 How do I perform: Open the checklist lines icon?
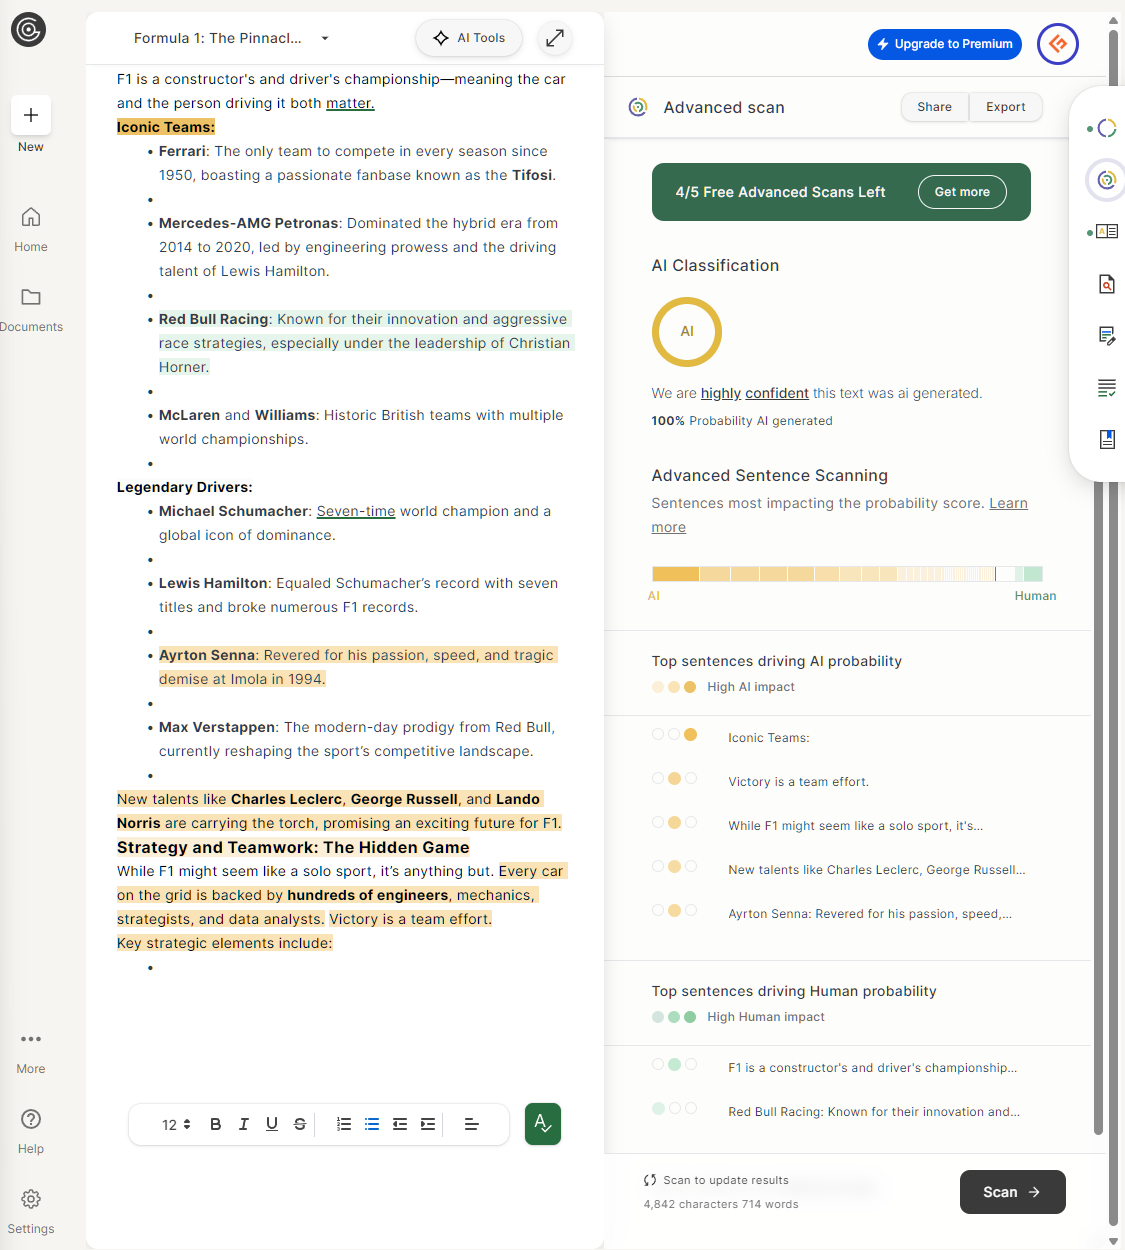pyautogui.click(x=1107, y=388)
